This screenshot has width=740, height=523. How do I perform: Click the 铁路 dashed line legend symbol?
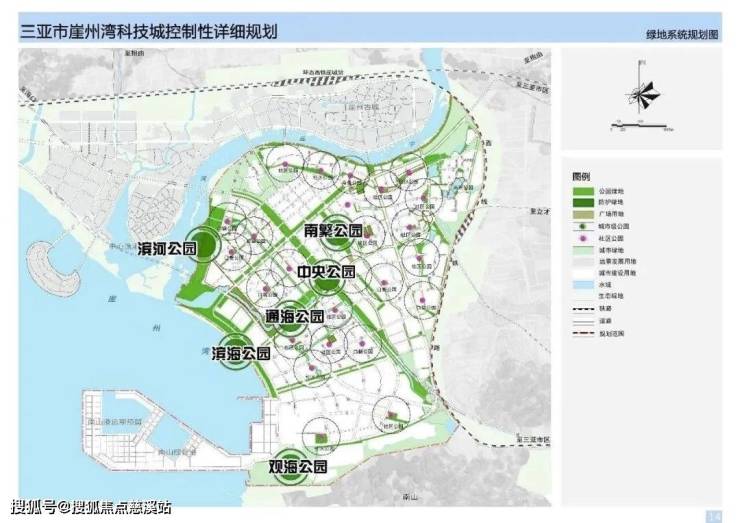[583, 309]
